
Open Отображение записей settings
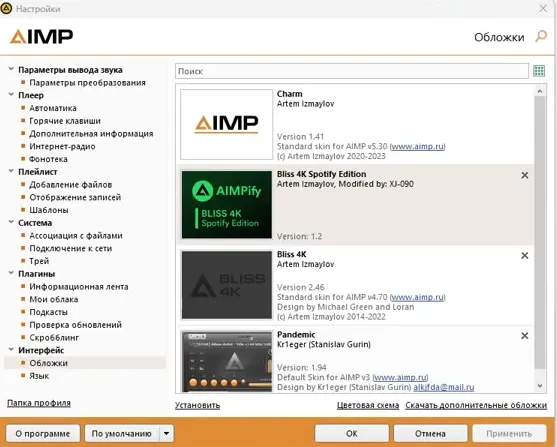(x=75, y=197)
